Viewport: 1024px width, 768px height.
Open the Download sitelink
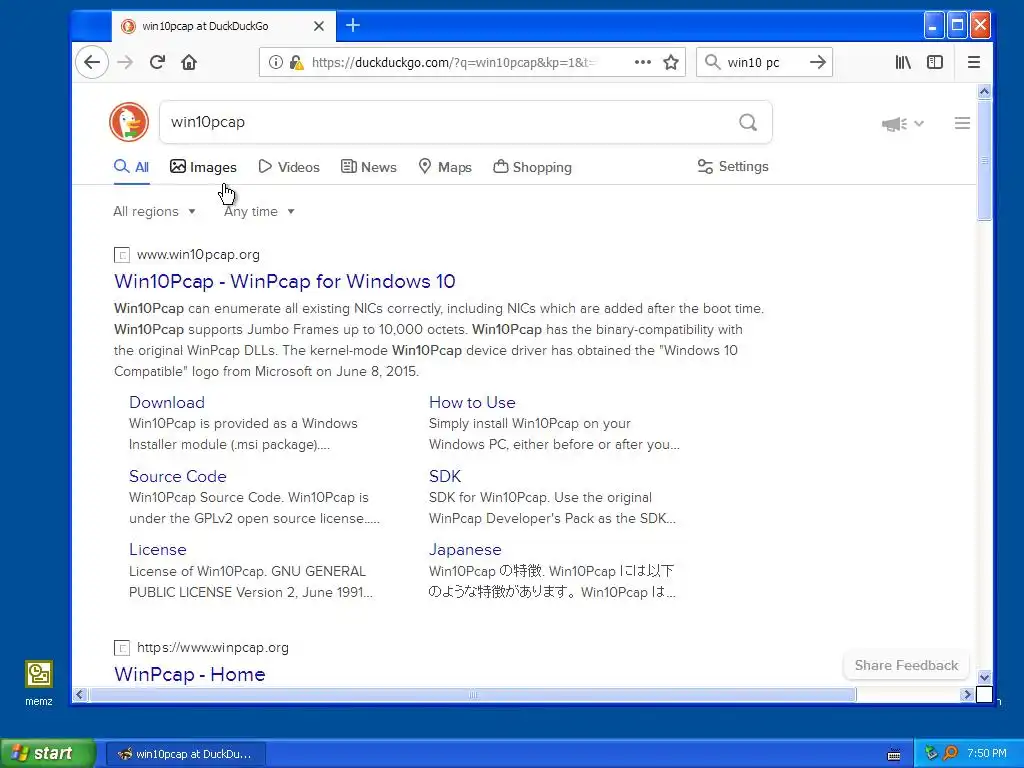pos(167,402)
